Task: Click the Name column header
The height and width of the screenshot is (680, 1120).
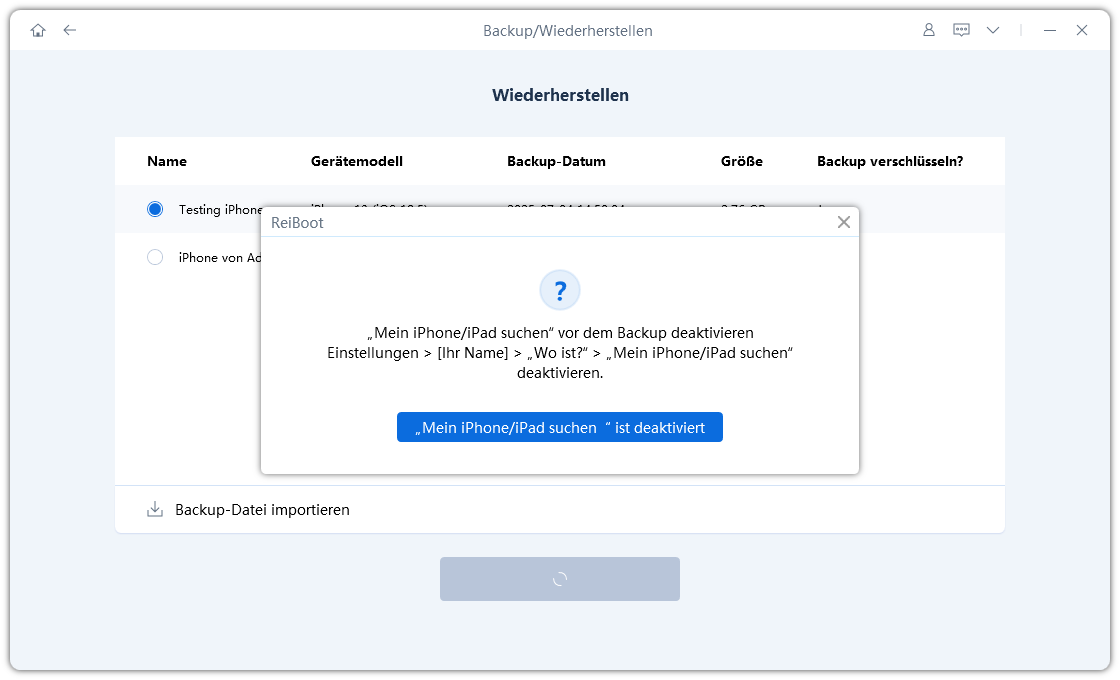Action: click(x=167, y=161)
